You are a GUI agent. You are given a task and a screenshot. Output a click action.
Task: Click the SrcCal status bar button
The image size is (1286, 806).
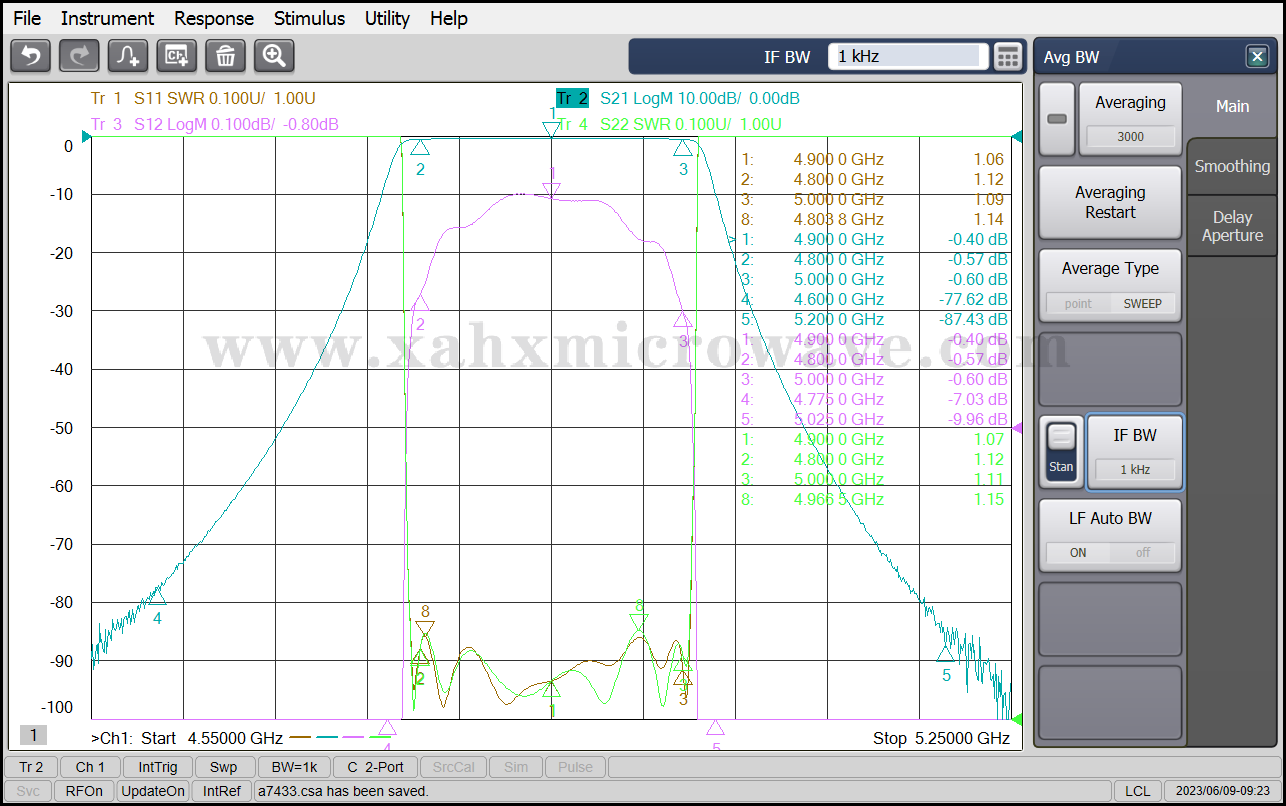click(x=453, y=767)
